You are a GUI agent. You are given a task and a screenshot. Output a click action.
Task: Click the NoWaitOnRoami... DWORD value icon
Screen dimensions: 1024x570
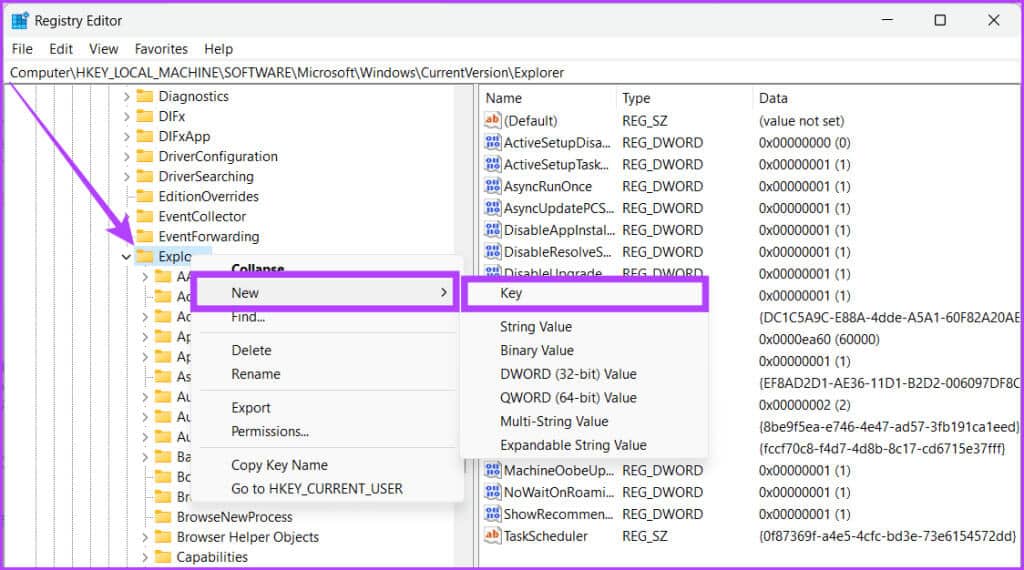click(492, 492)
